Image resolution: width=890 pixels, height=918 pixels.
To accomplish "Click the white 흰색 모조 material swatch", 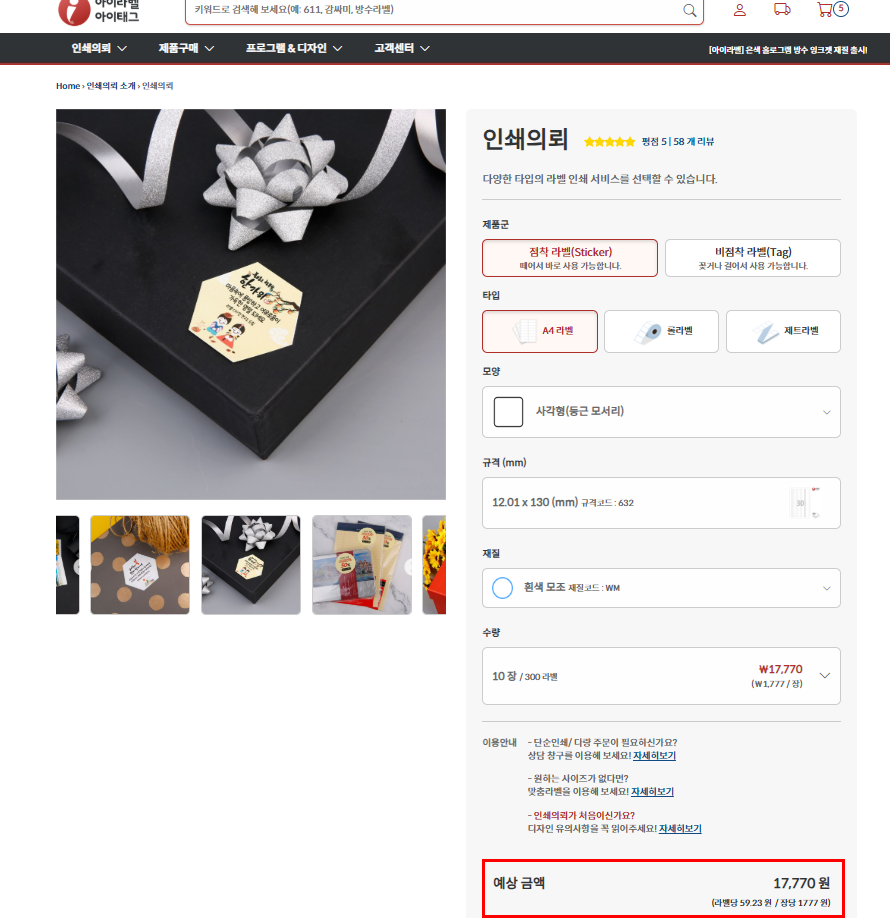I will click(502, 588).
